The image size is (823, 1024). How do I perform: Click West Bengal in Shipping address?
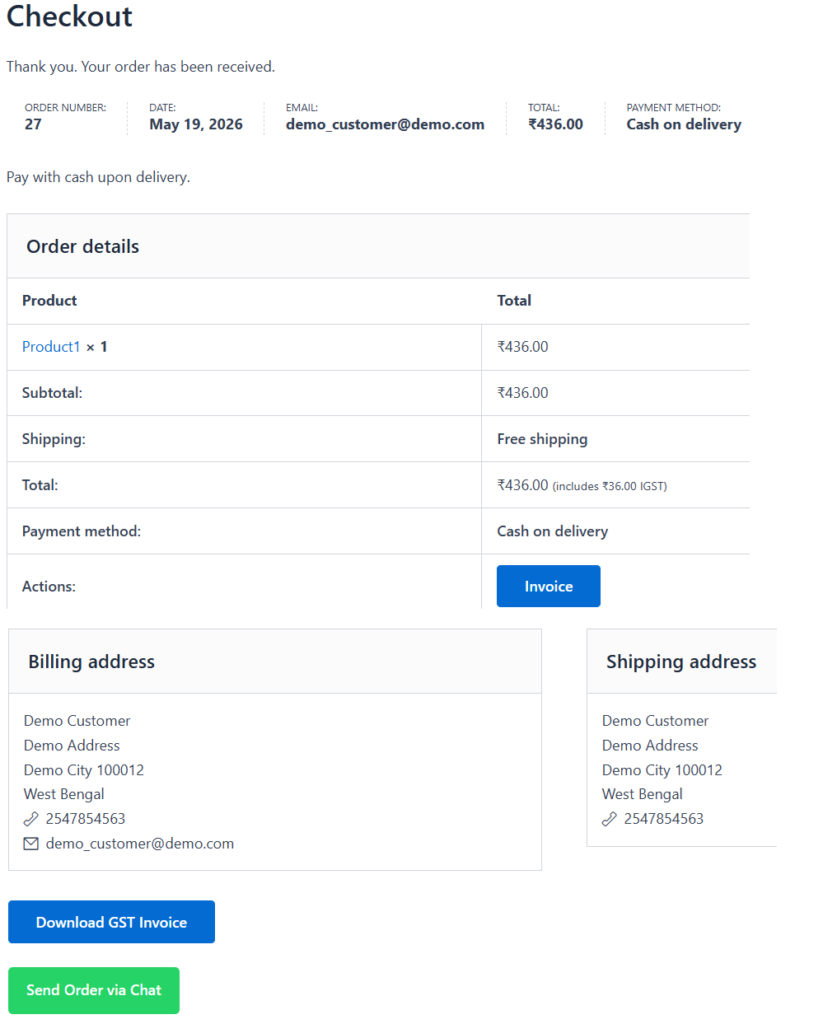[x=642, y=794]
